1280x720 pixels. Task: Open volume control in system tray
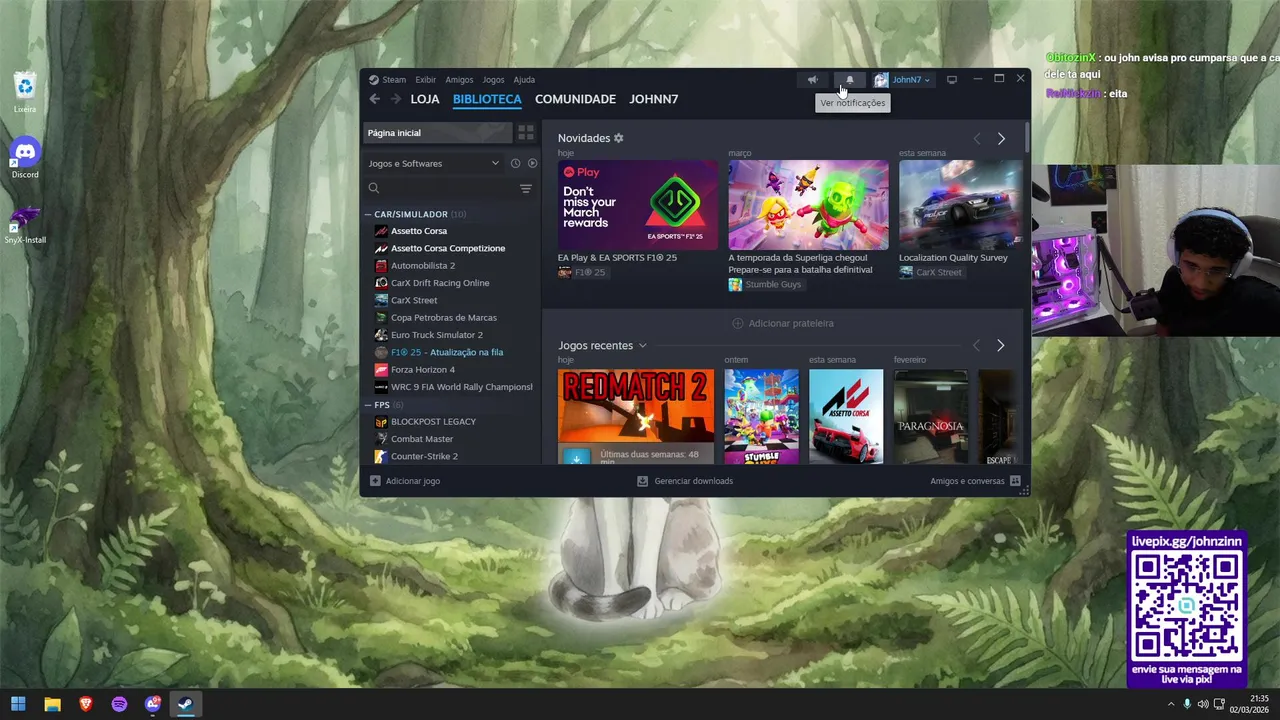point(1202,704)
